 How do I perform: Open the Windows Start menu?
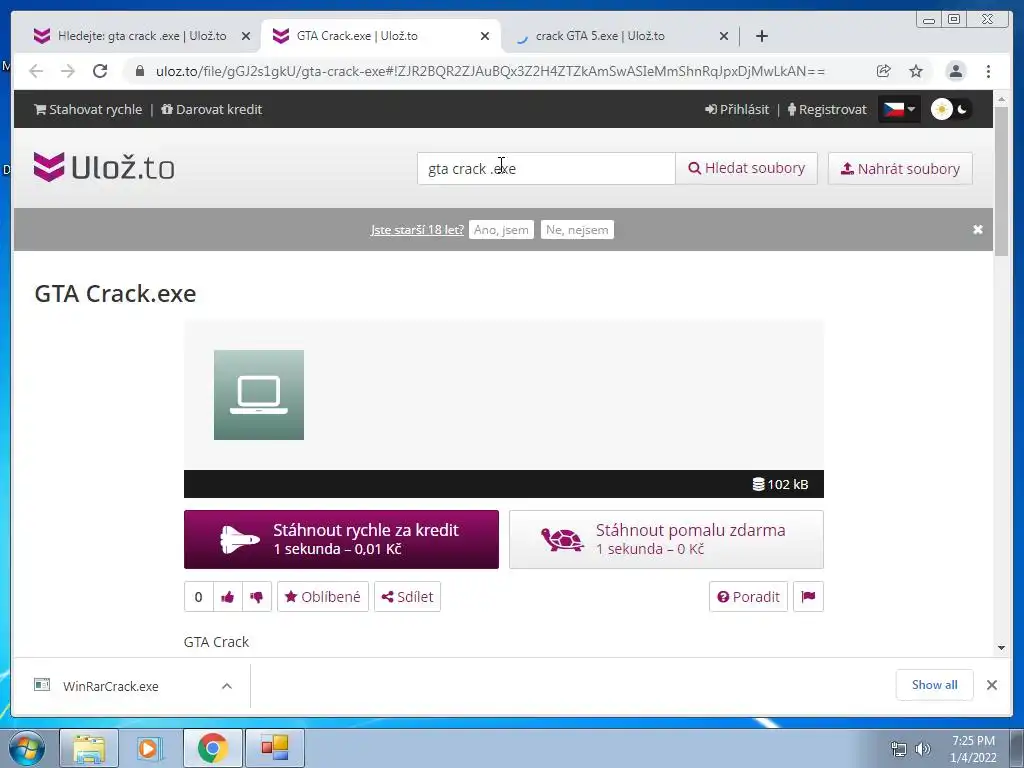[27, 748]
